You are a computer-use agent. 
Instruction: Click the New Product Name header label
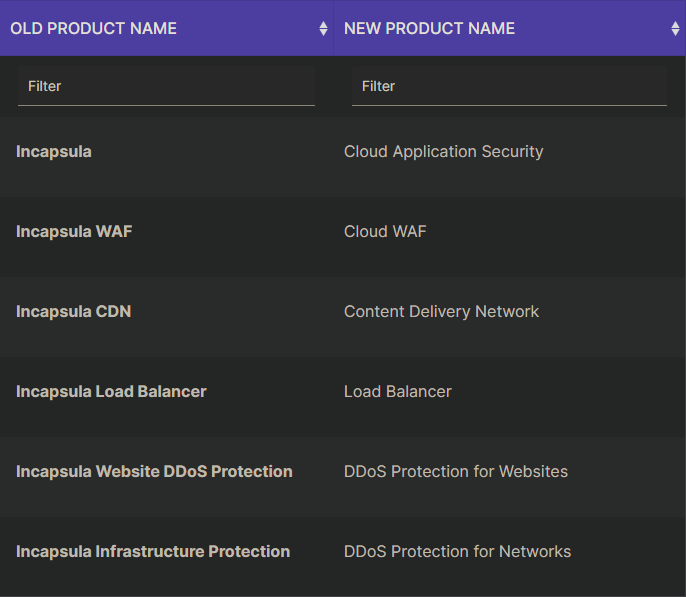pyautogui.click(x=429, y=29)
